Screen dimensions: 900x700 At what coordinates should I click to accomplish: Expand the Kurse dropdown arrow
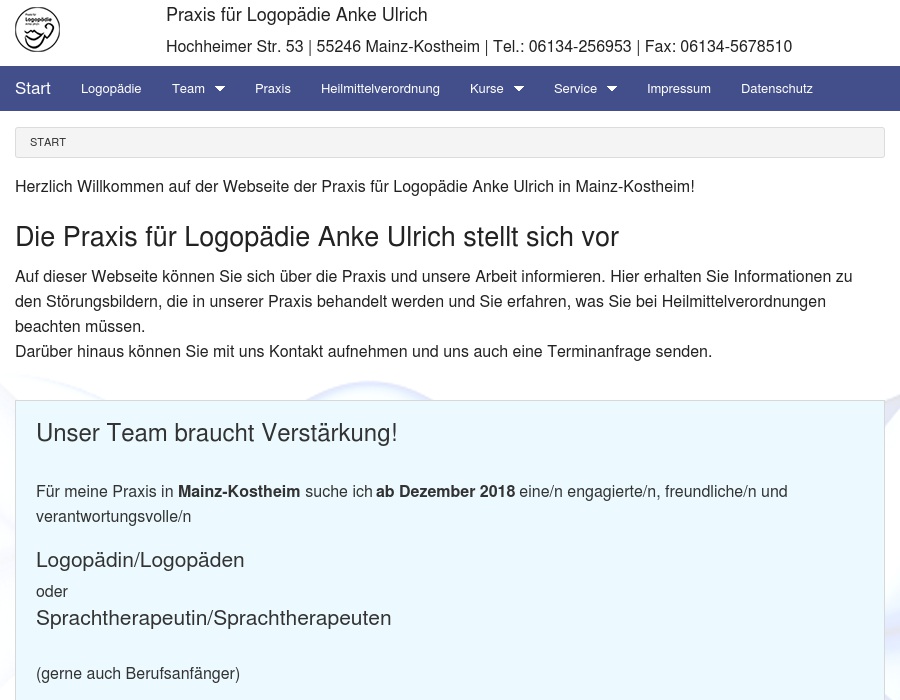click(x=519, y=88)
